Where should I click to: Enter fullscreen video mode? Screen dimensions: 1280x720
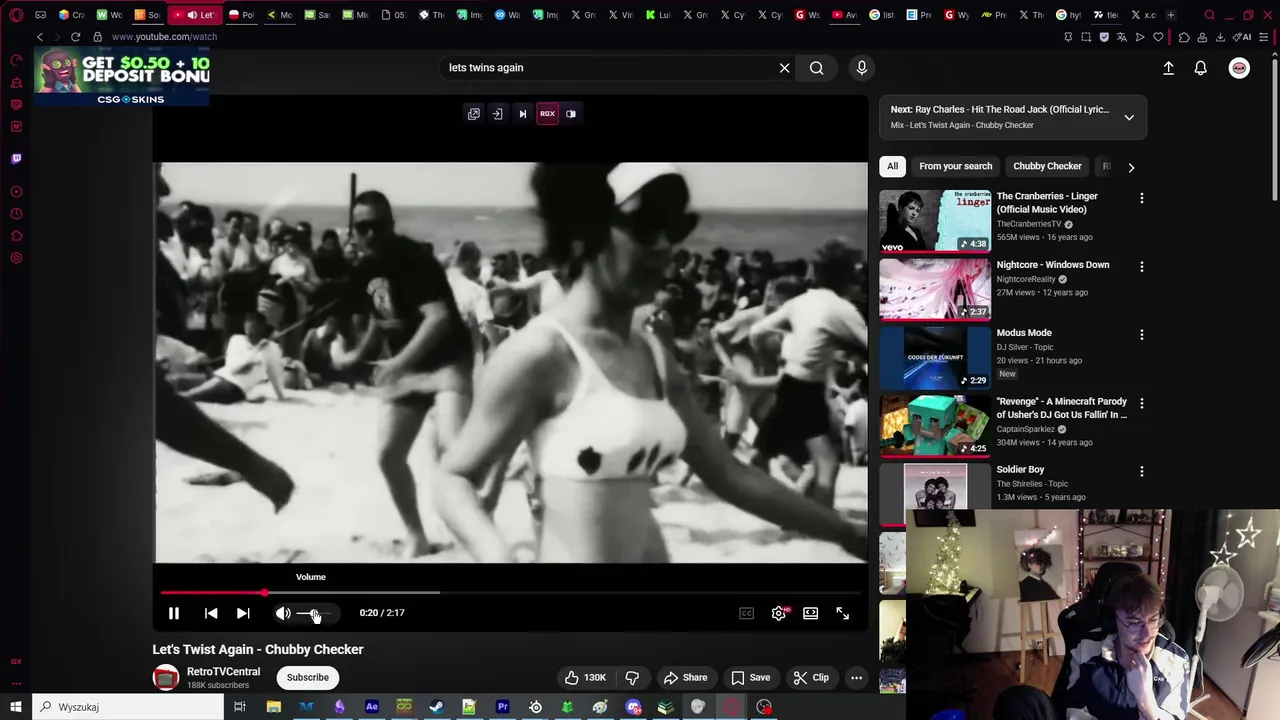point(843,613)
